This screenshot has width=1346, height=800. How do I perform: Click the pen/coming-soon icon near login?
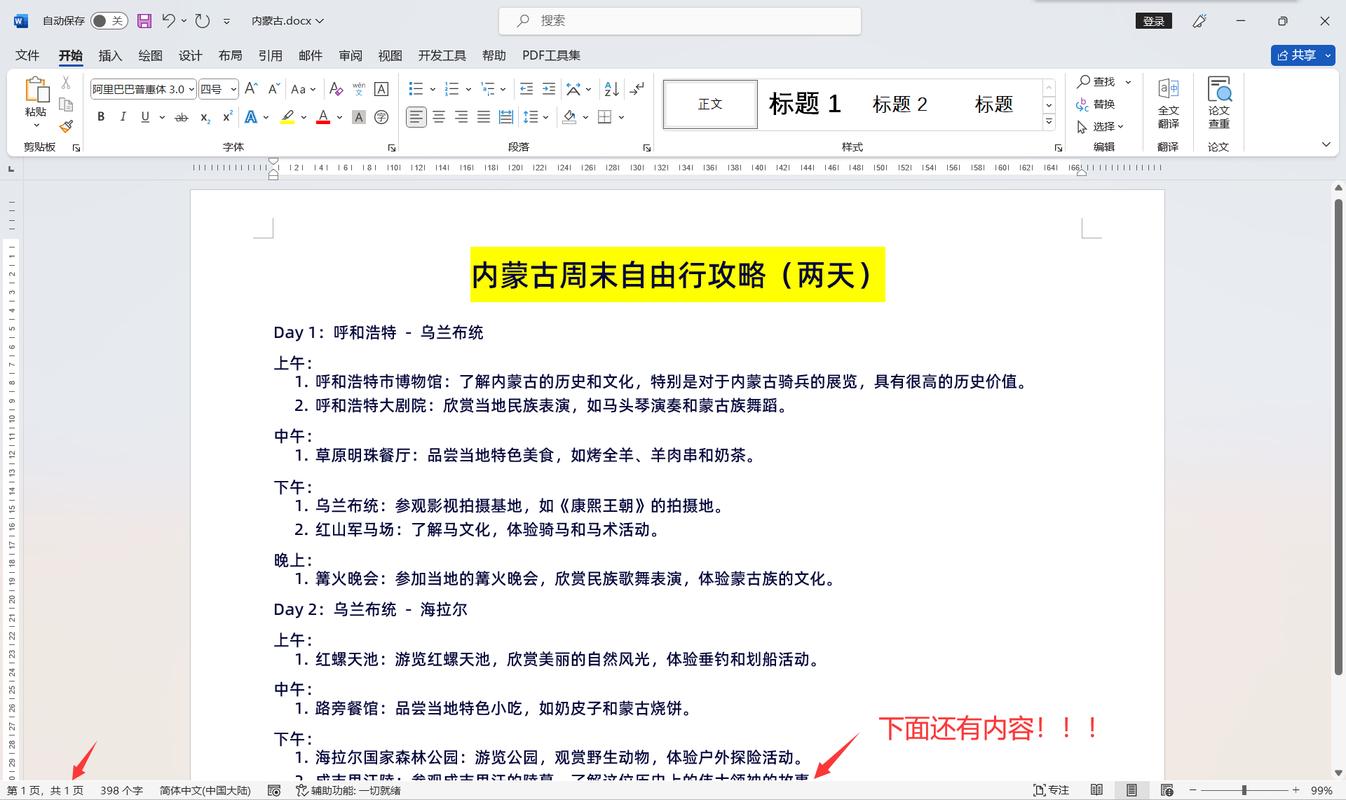click(1200, 20)
